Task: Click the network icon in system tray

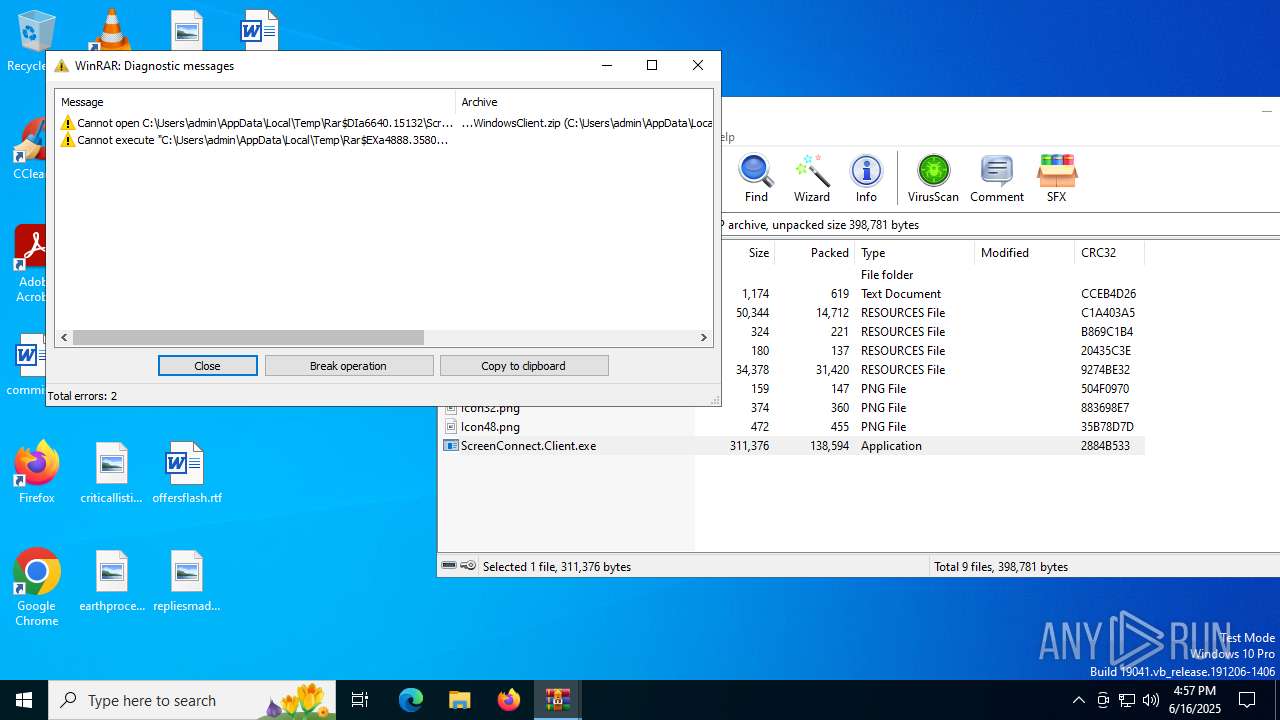Action: (1127, 700)
